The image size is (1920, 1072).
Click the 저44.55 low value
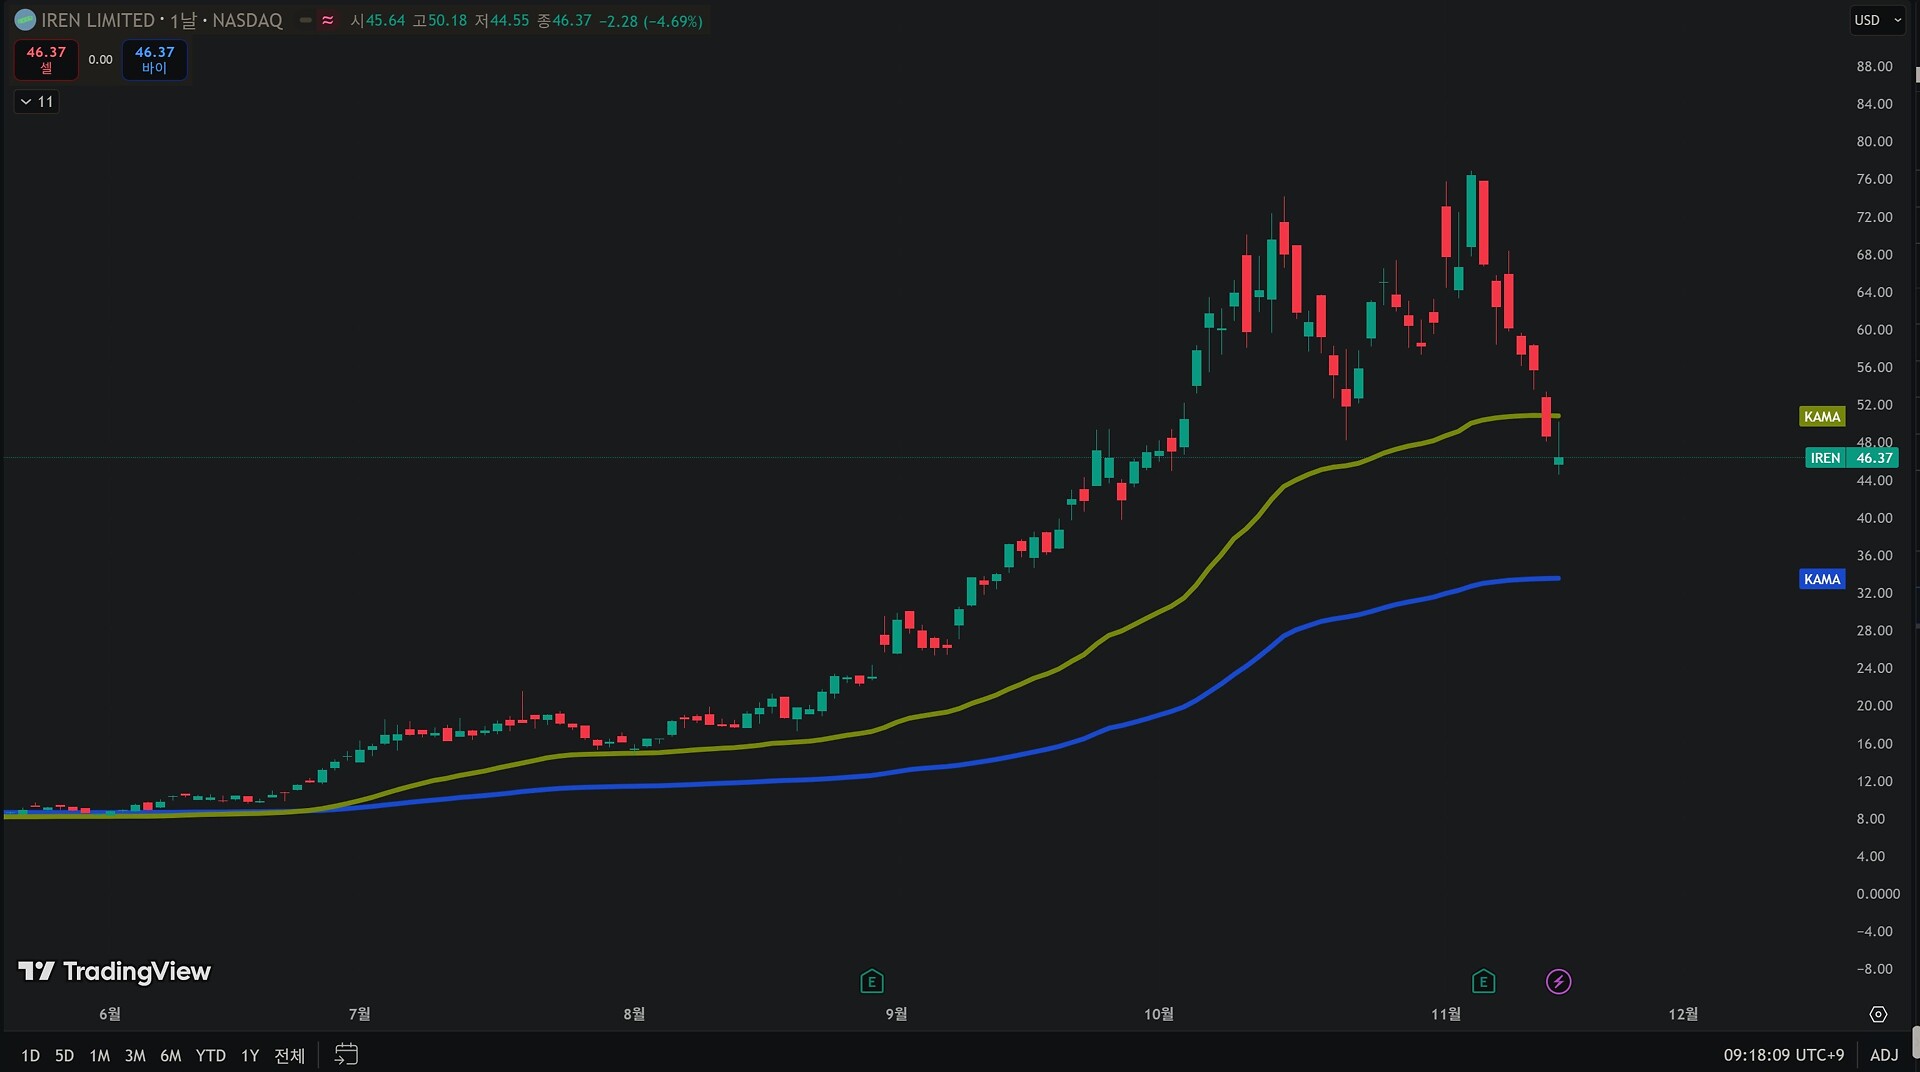tap(502, 21)
